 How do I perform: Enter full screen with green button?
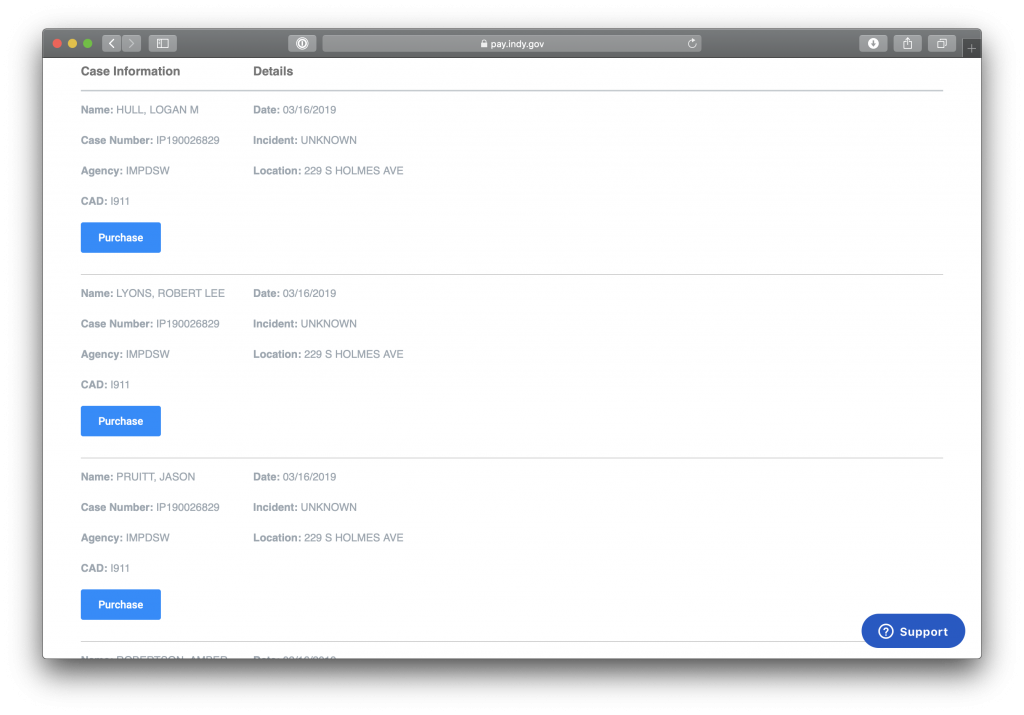88,44
